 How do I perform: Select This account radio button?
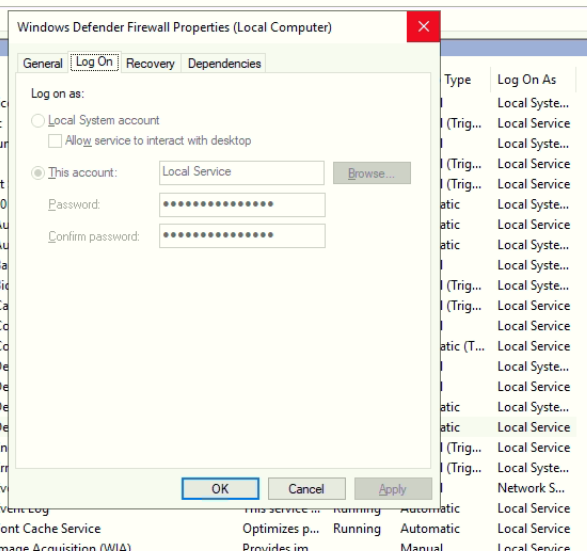click(x=38, y=173)
